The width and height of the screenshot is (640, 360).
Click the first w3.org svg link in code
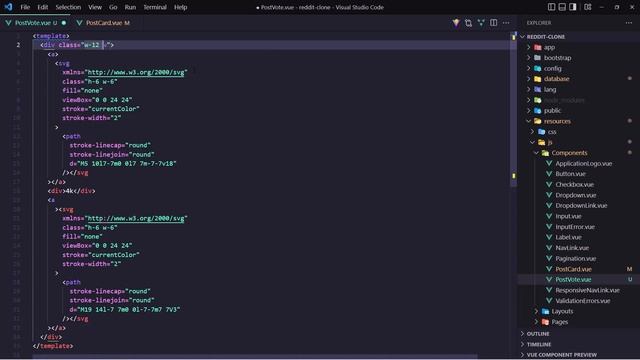(136, 72)
